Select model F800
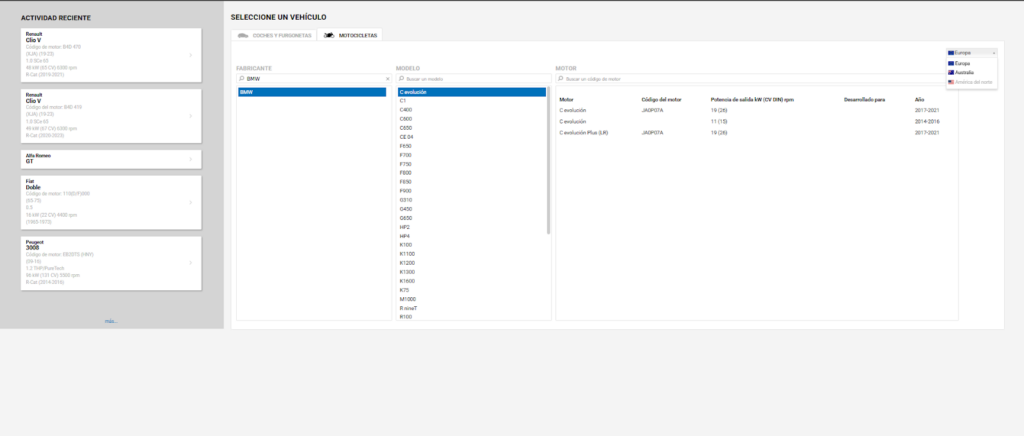Image resolution: width=1024 pixels, height=436 pixels. pyautogui.click(x=472, y=173)
